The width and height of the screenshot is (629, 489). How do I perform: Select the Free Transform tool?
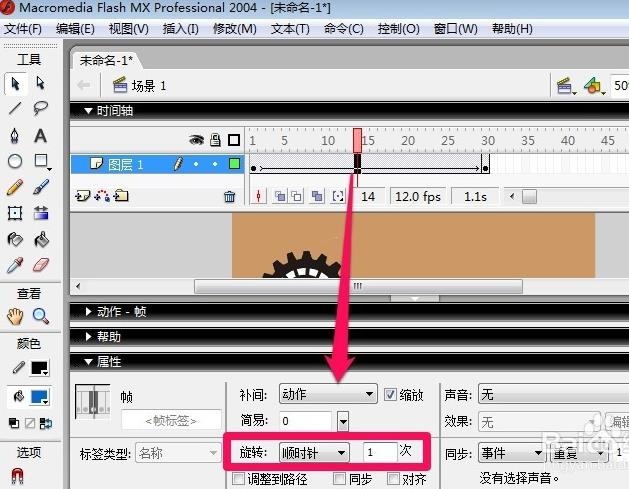(15, 213)
